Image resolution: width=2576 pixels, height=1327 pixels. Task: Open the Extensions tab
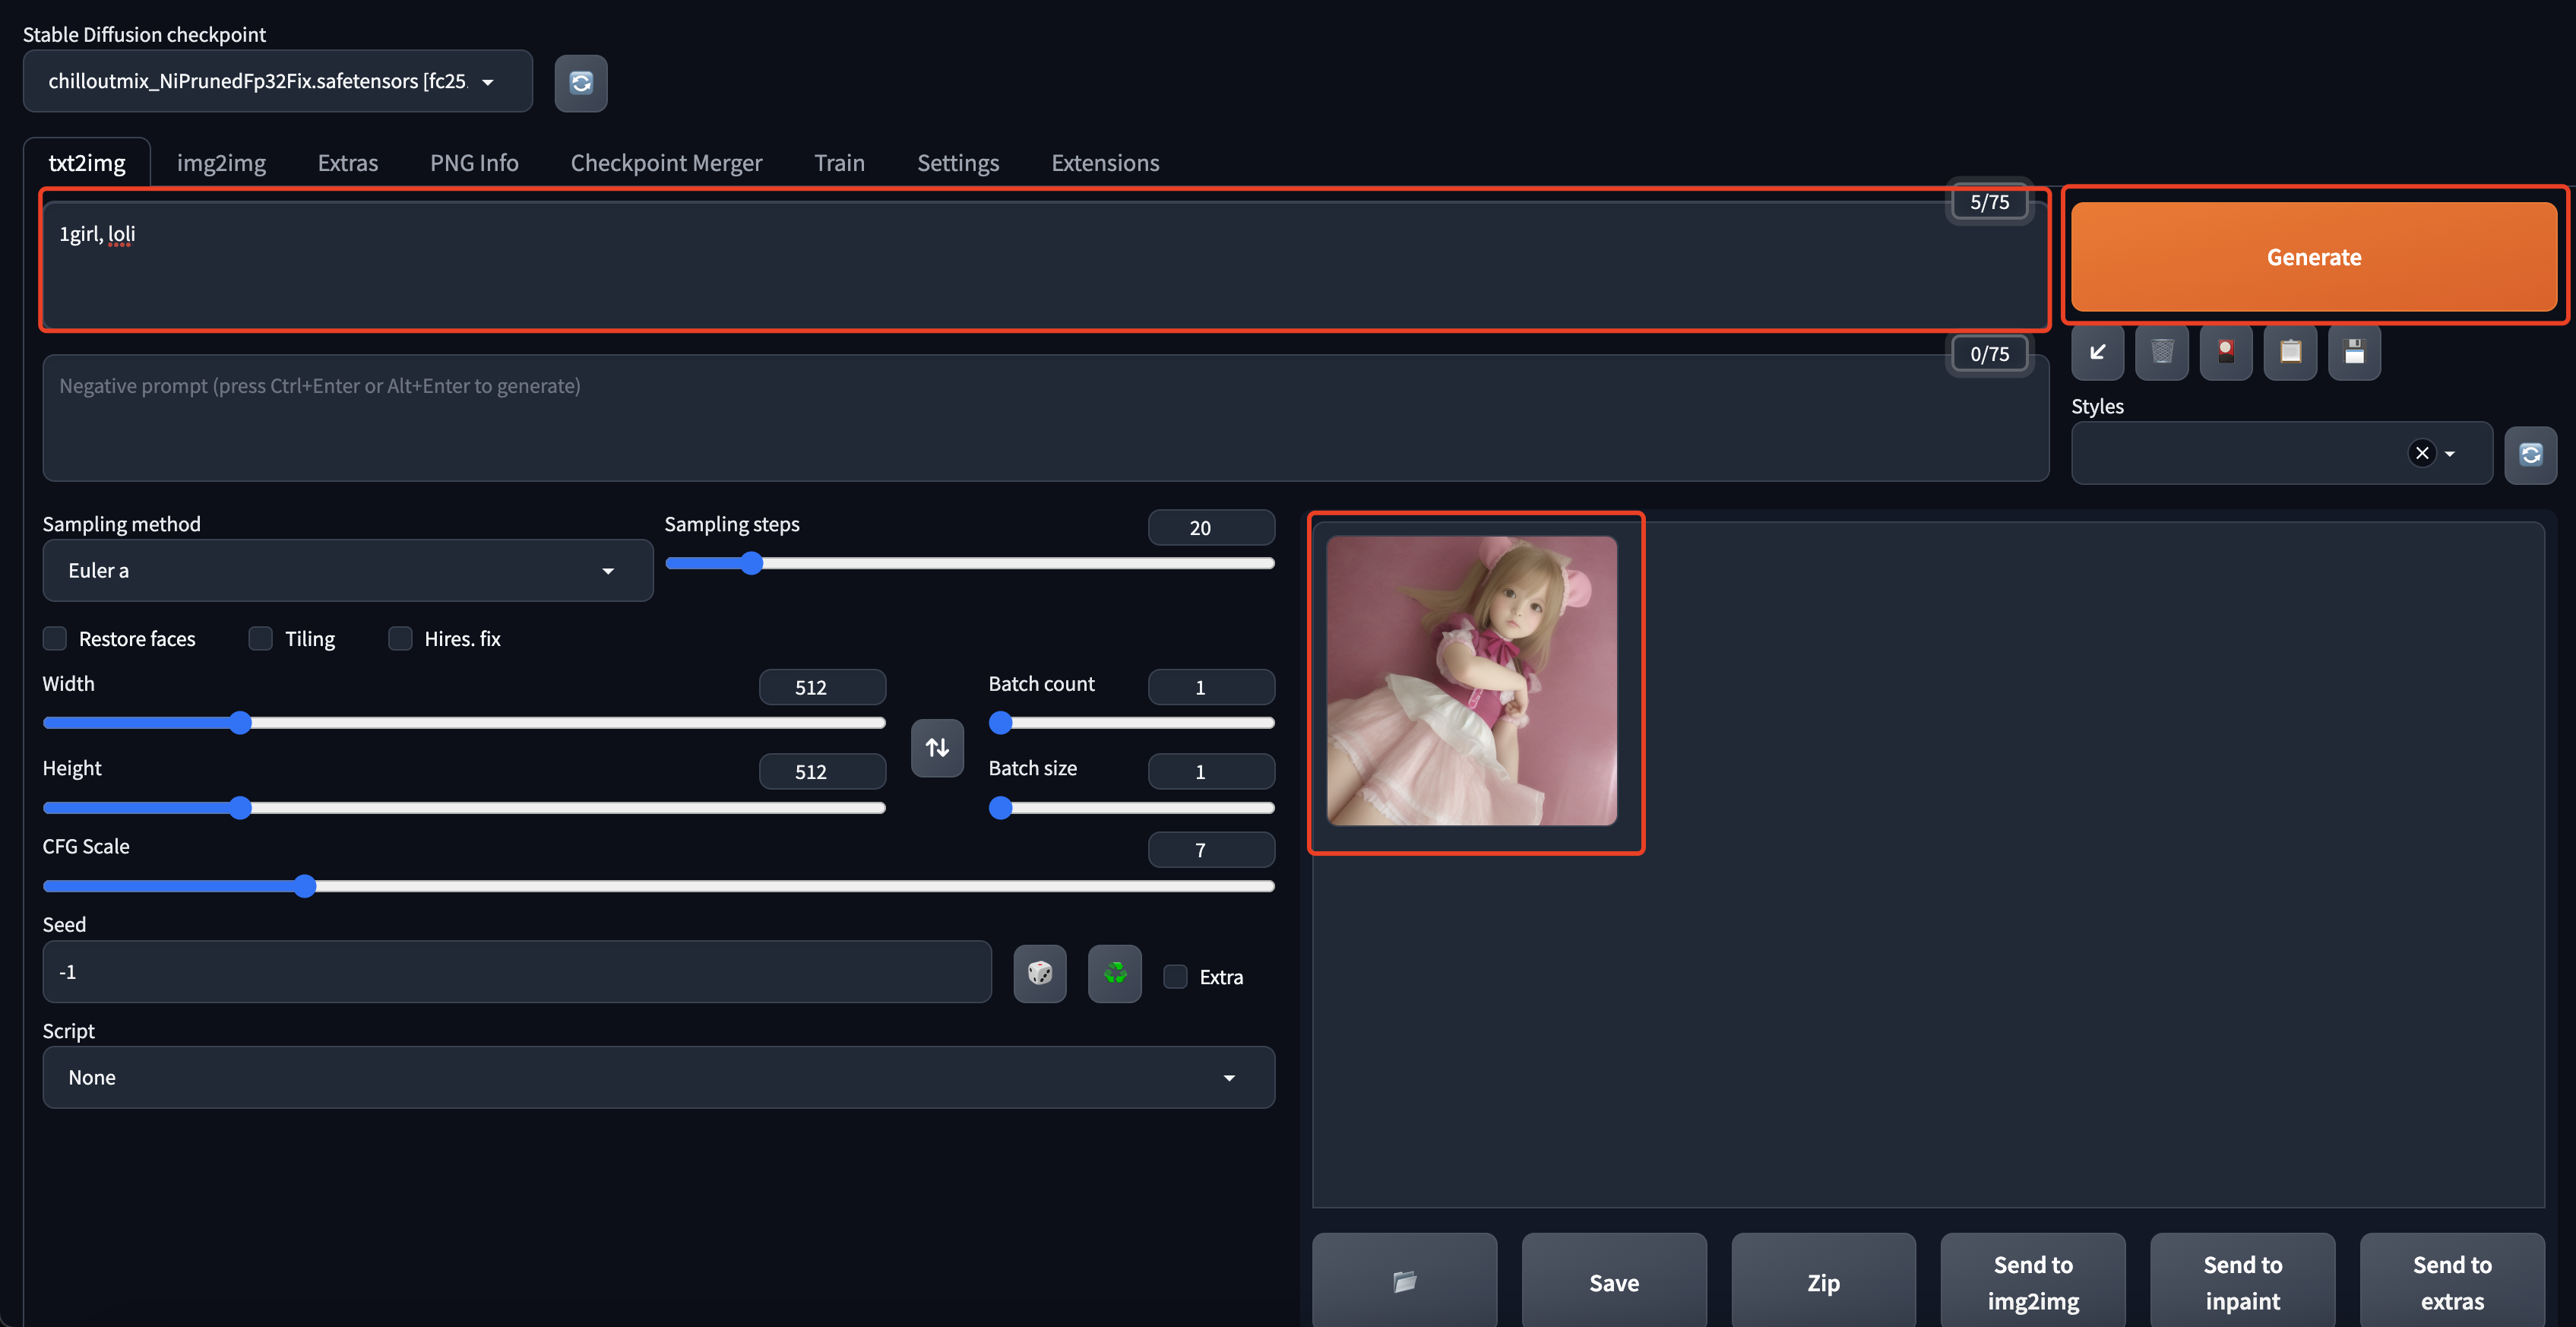click(1104, 163)
